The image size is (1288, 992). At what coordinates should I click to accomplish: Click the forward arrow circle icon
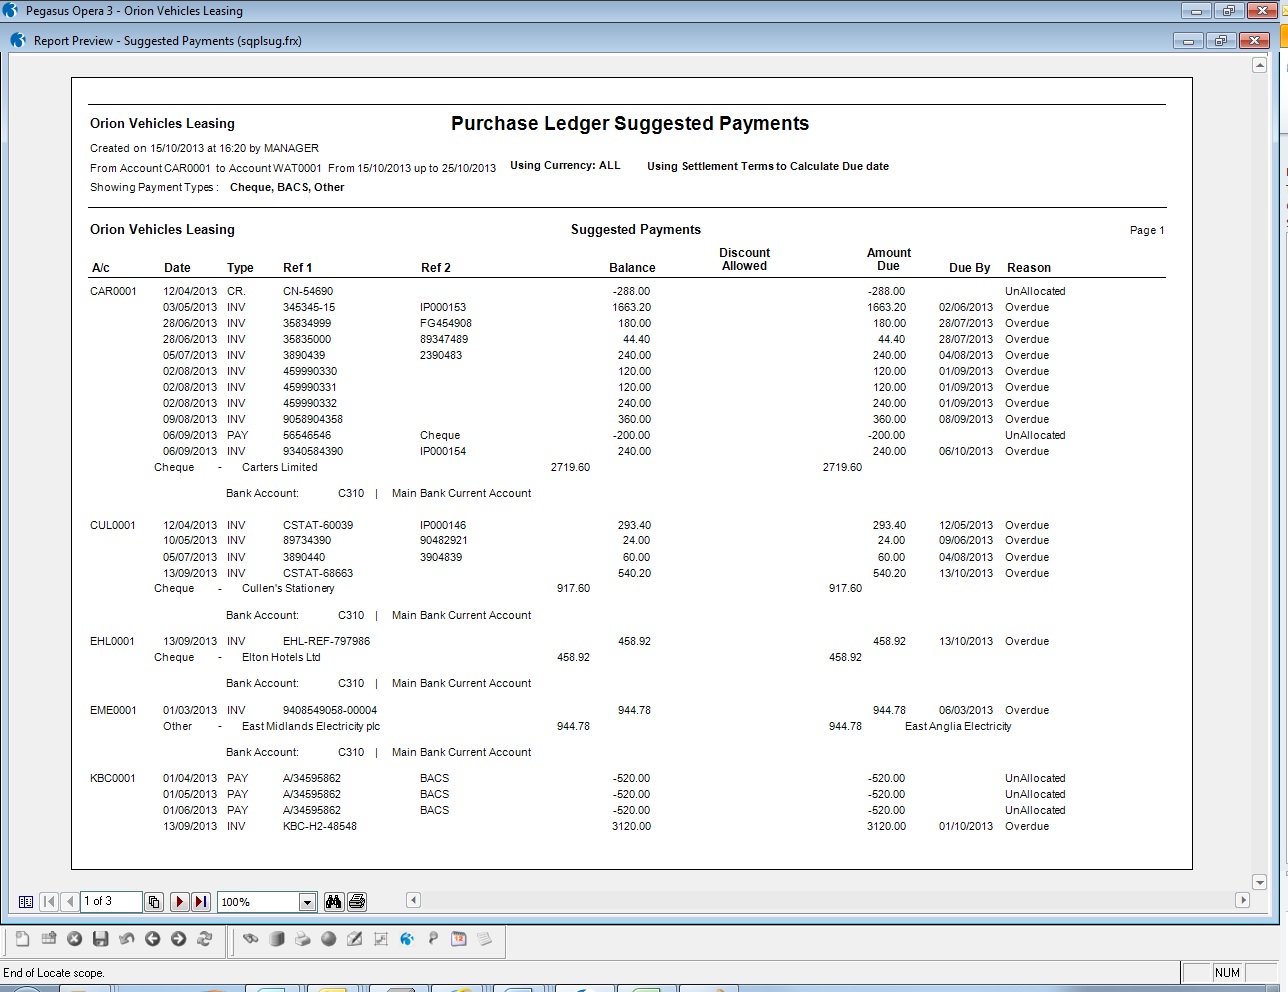click(x=179, y=939)
